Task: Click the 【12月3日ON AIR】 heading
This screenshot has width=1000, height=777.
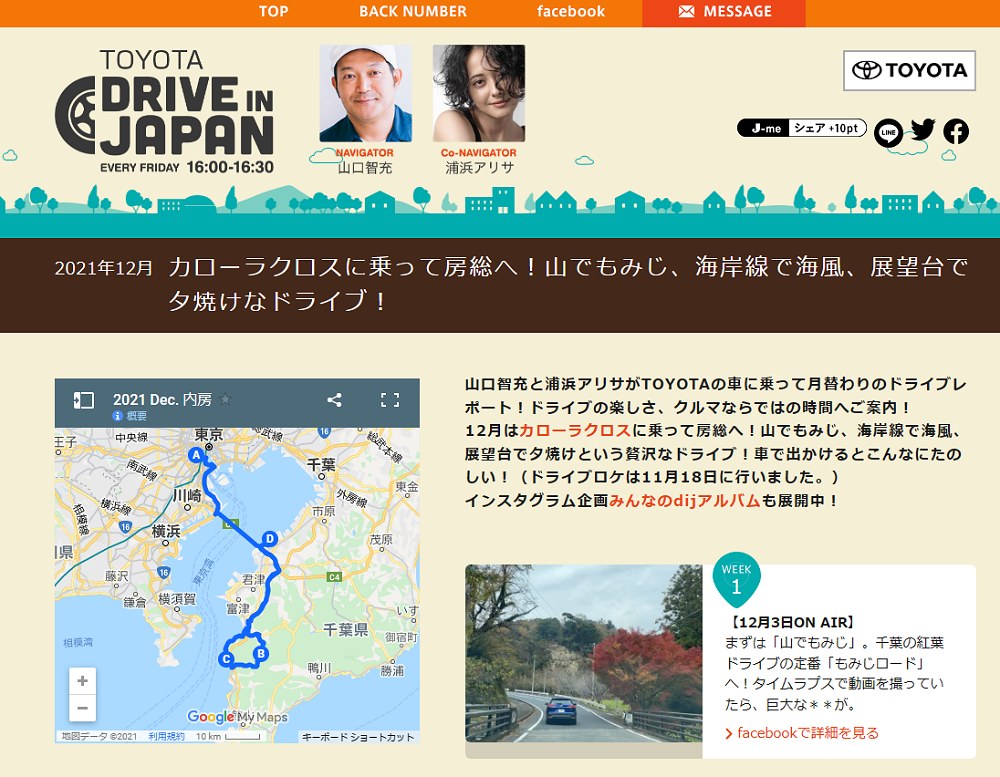Action: click(x=791, y=623)
